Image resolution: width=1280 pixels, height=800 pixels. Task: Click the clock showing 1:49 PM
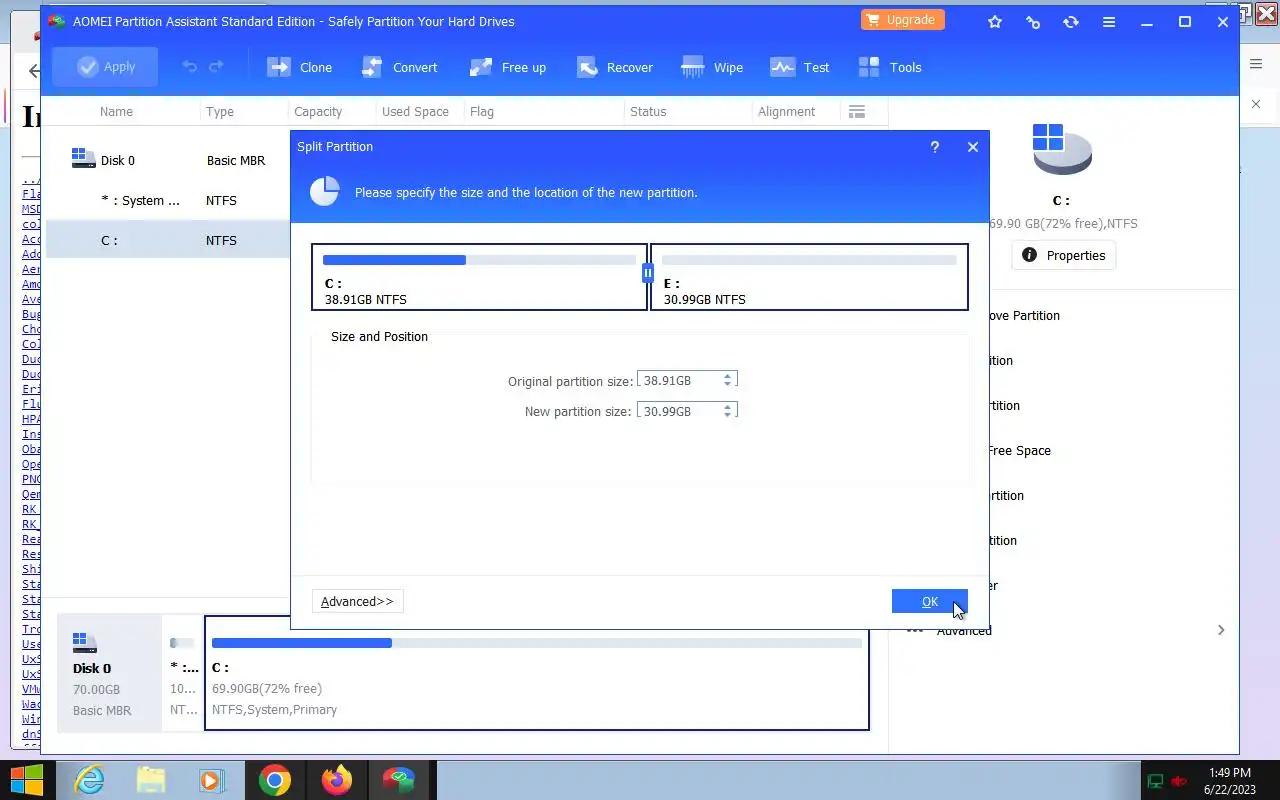pyautogui.click(x=1230, y=773)
